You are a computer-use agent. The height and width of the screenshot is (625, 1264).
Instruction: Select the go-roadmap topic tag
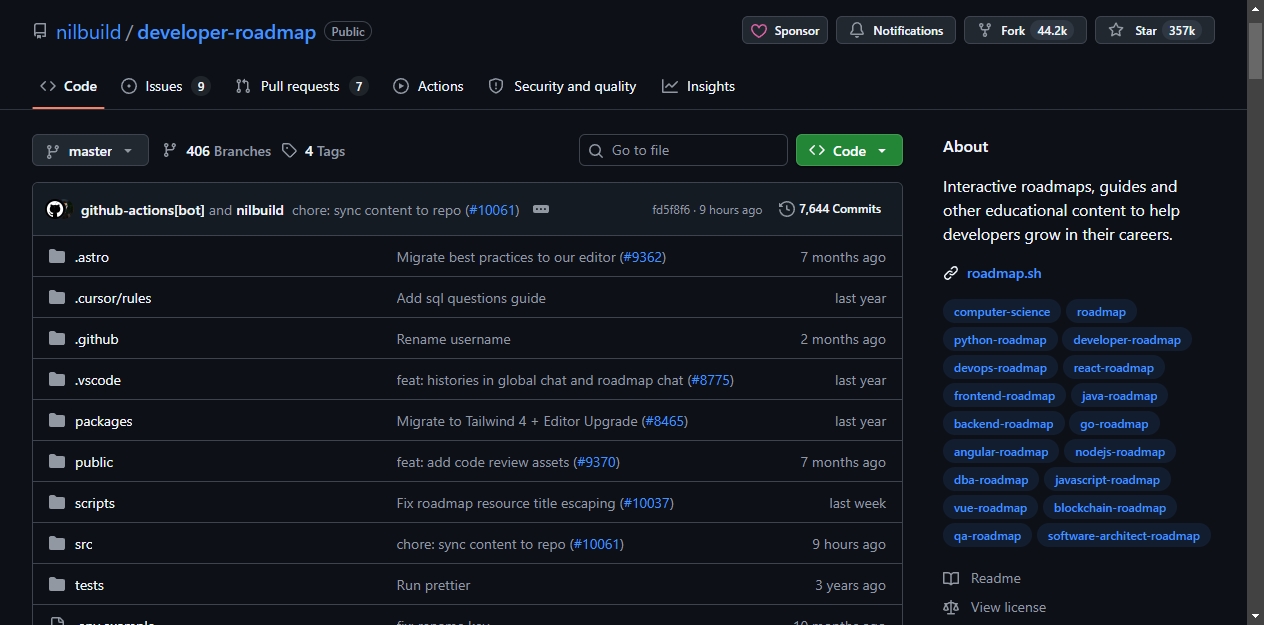coord(1114,424)
